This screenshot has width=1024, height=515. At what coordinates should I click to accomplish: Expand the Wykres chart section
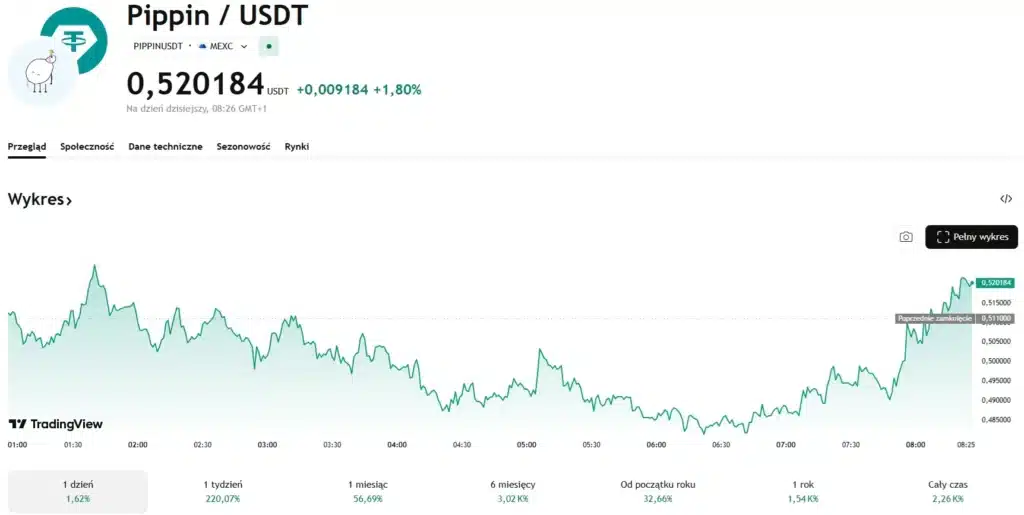click(40, 200)
